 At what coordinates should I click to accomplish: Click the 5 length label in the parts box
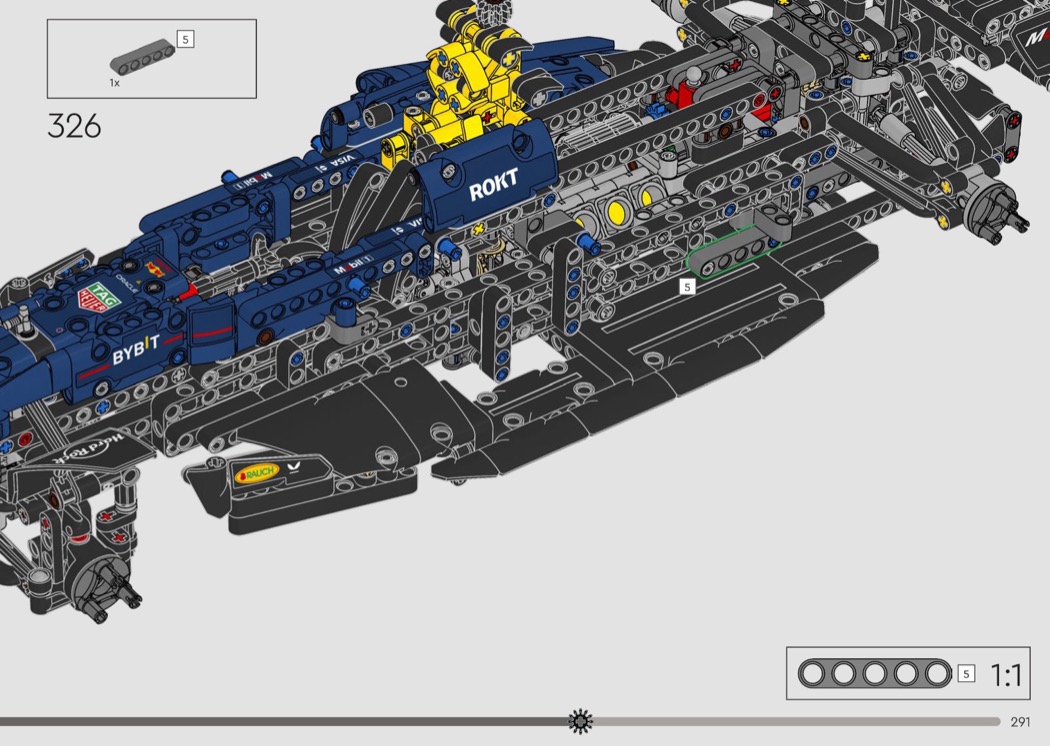[x=185, y=39]
